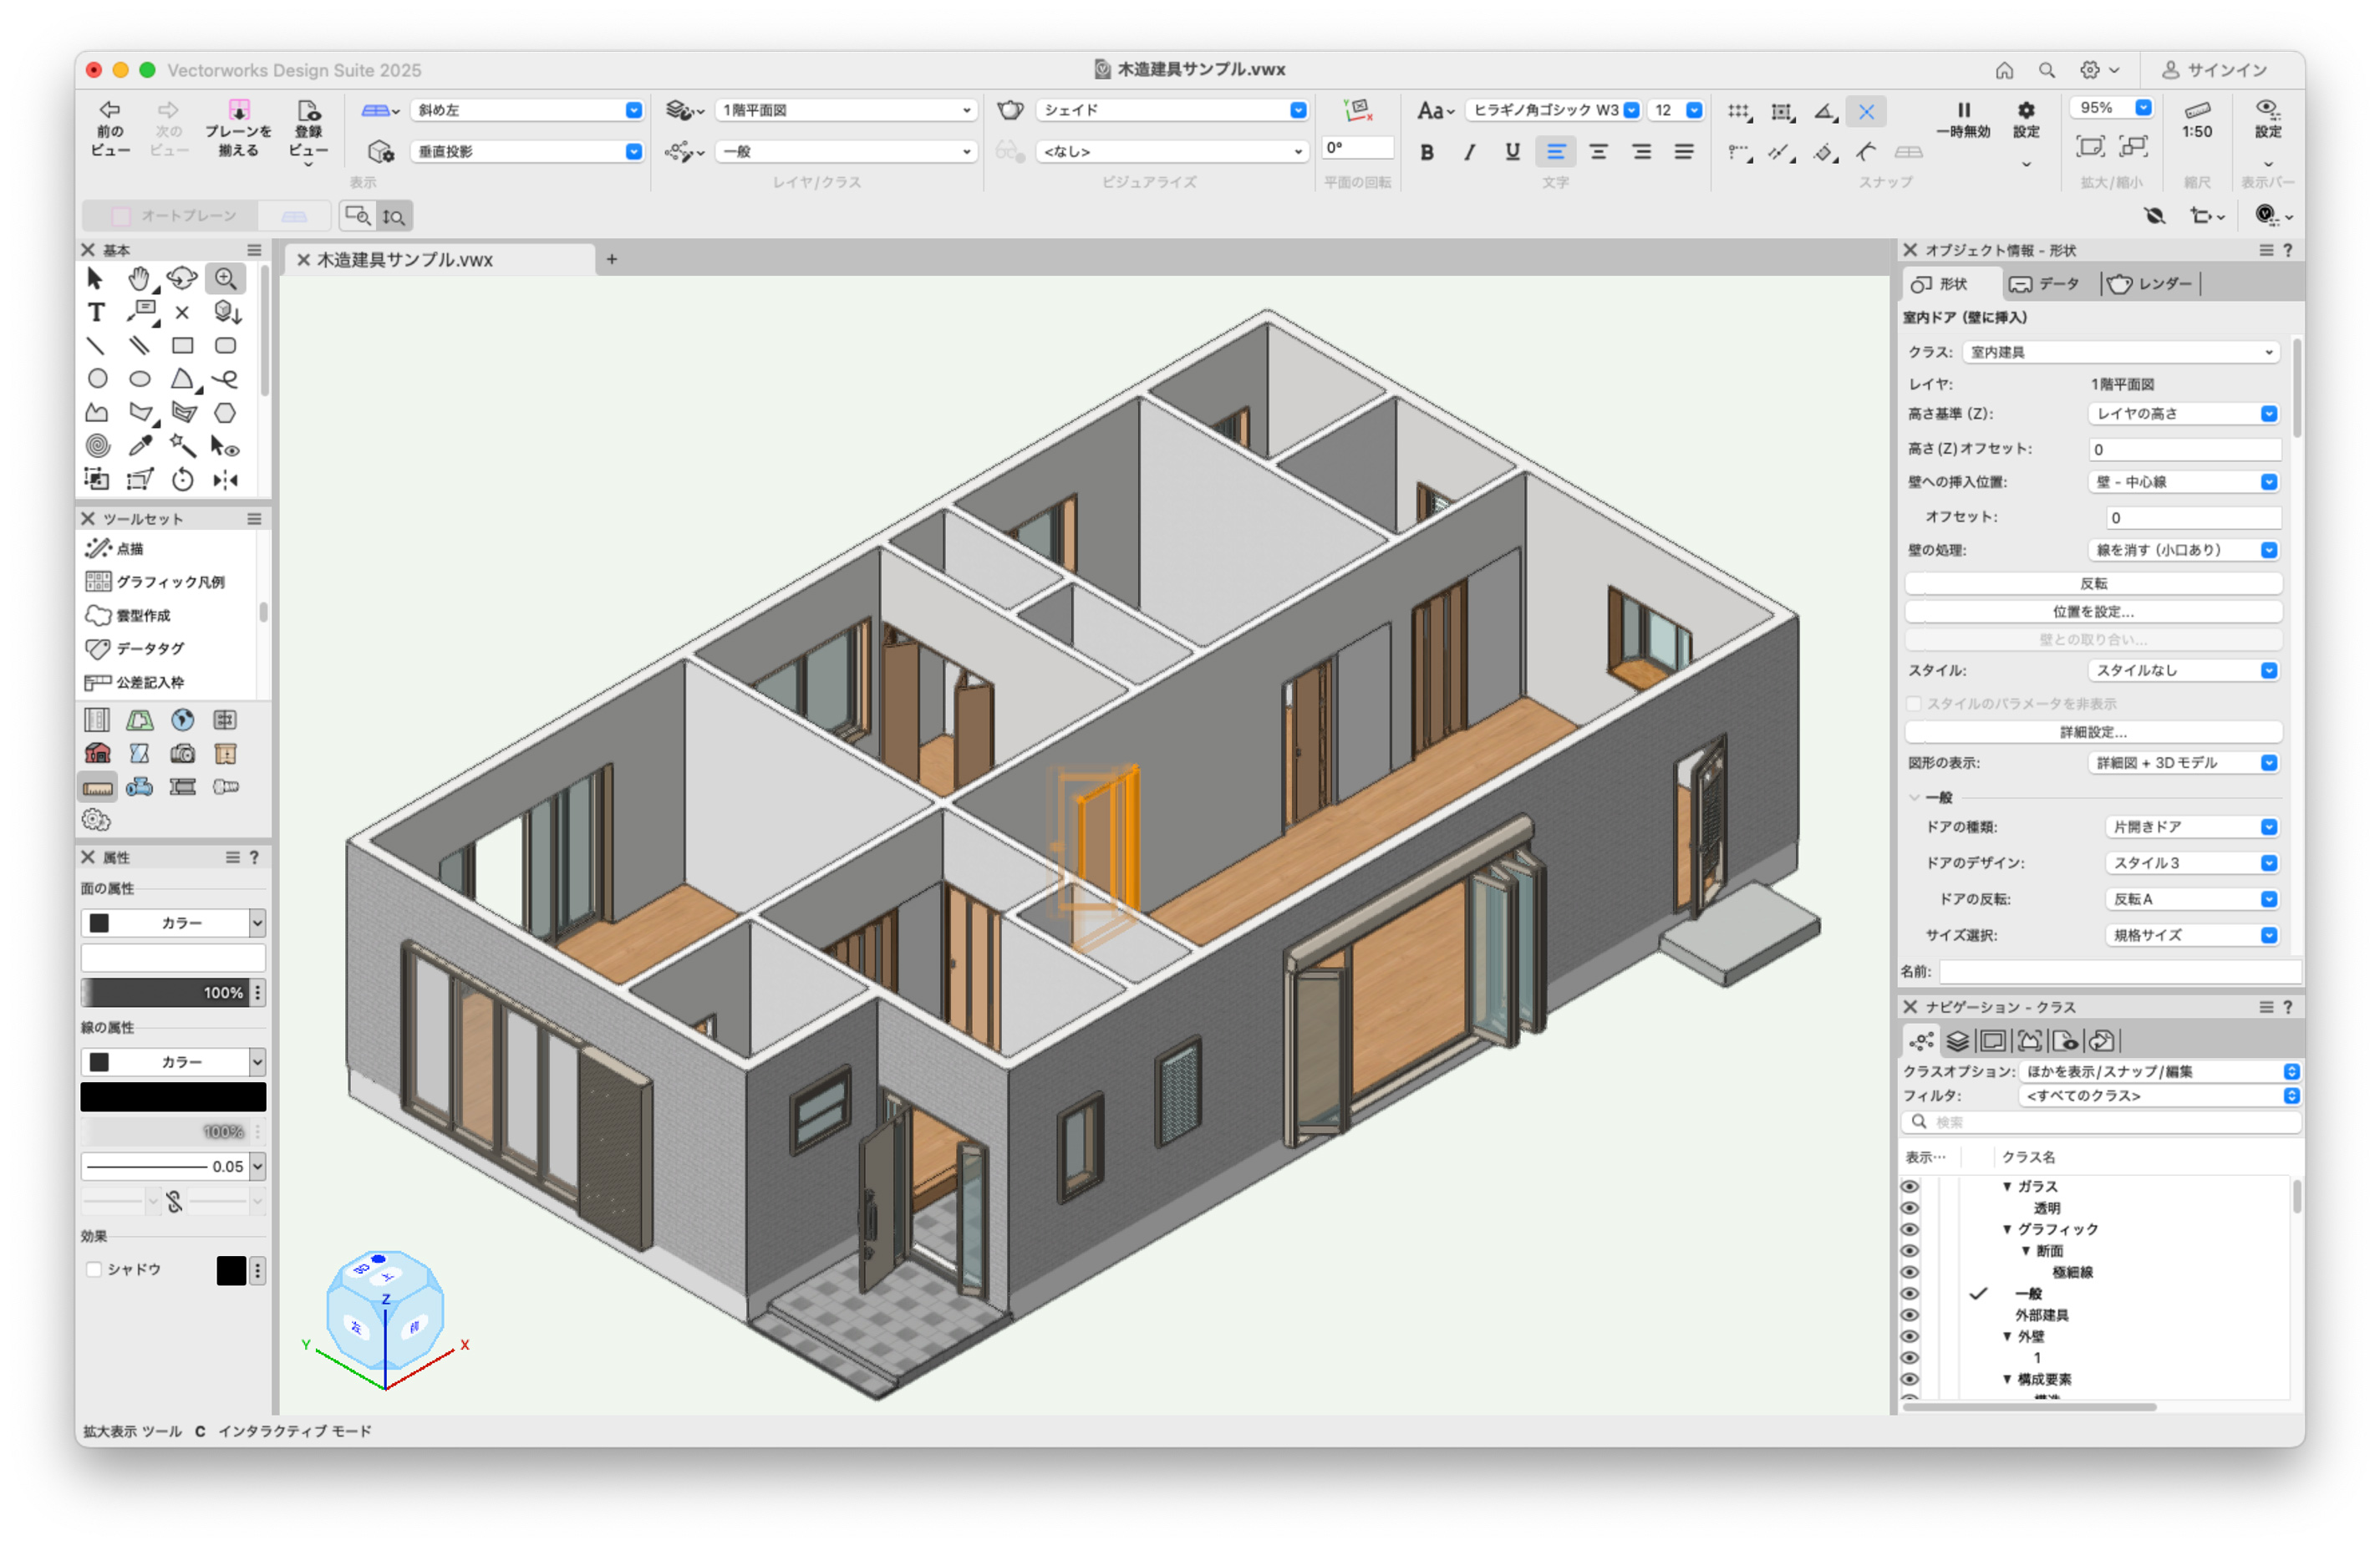Pick the Mirror tool
This screenshot has height=1546, width=2380.
(x=226, y=480)
